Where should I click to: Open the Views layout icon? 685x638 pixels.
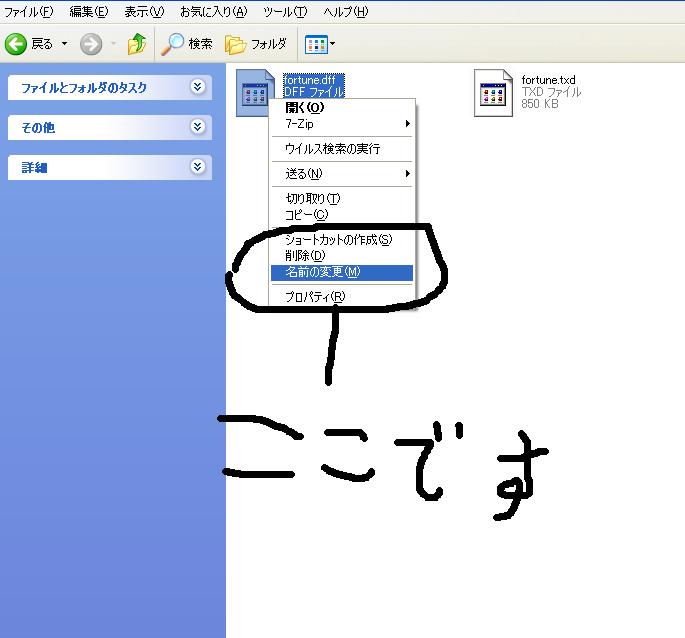[315, 44]
